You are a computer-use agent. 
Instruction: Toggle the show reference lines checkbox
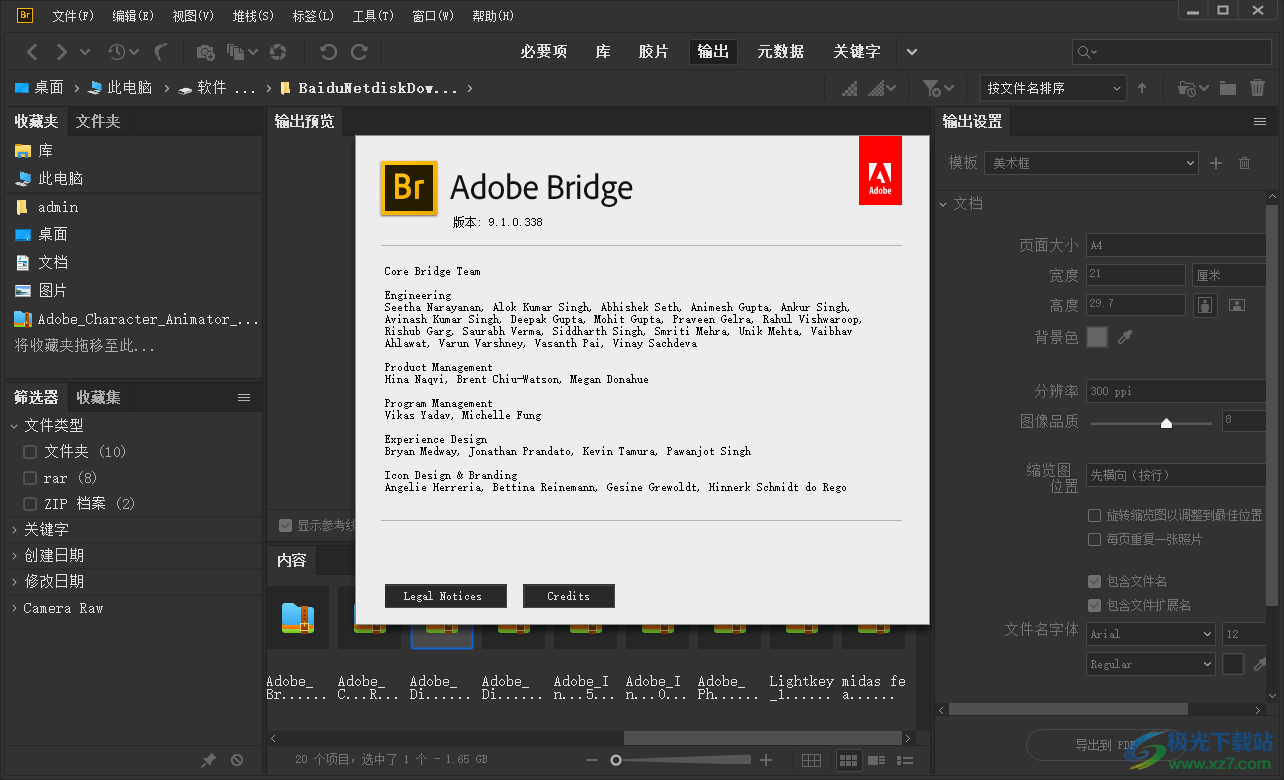click(x=286, y=525)
